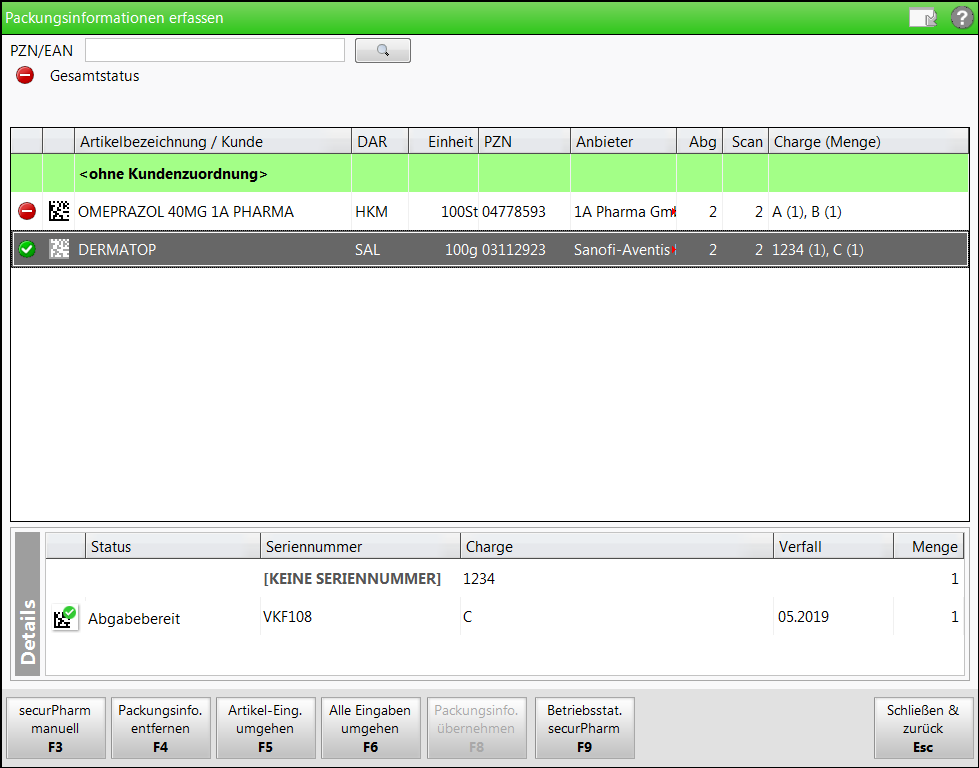Image resolution: width=979 pixels, height=768 pixels.
Task: Click the Einheit column header
Action: pos(444,142)
